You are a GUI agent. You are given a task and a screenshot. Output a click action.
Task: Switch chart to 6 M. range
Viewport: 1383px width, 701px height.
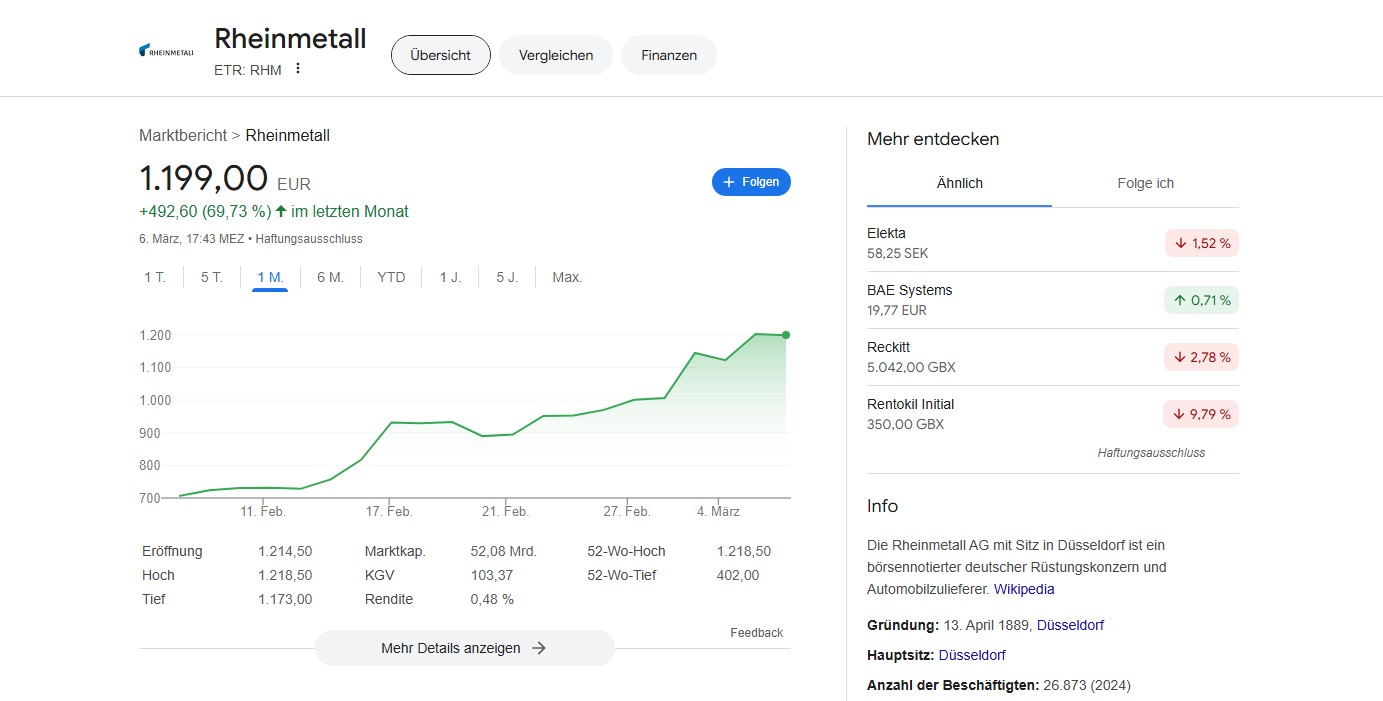(x=330, y=277)
